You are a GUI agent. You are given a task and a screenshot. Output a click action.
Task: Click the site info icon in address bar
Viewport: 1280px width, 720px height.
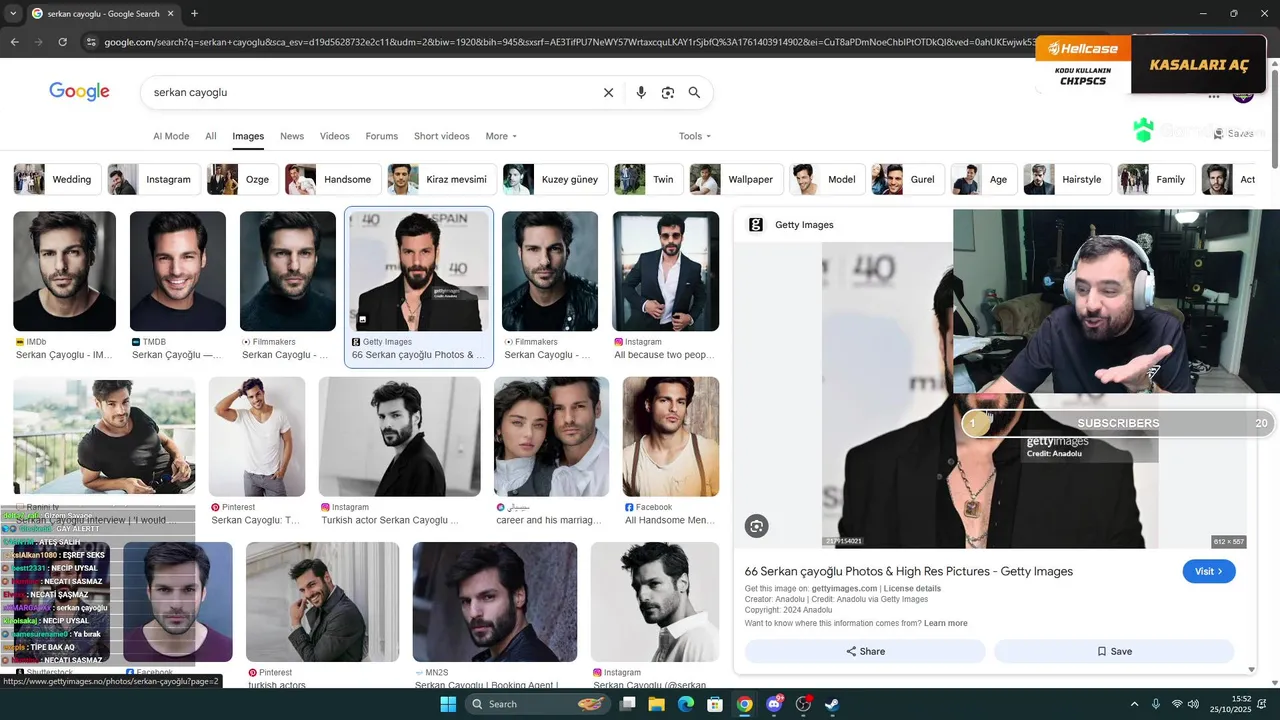[91, 42]
